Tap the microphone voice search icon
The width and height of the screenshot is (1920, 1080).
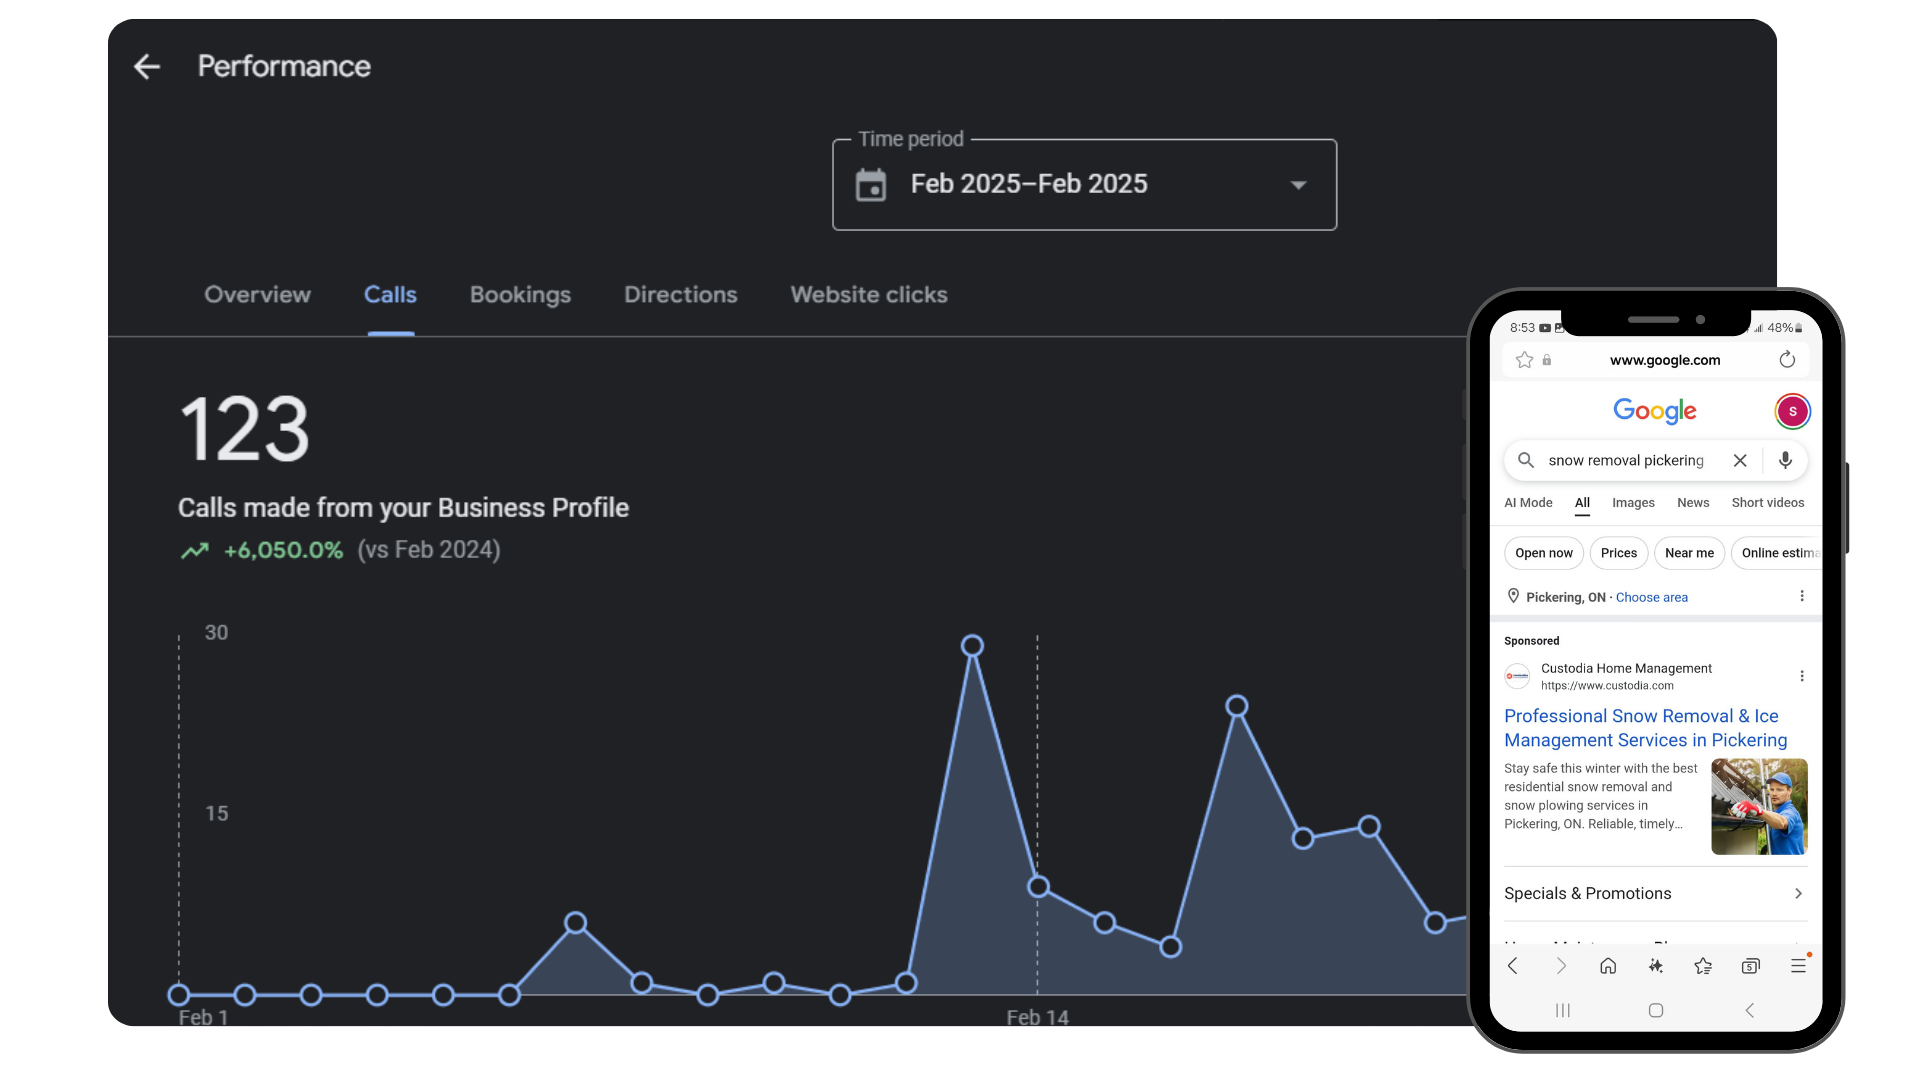[1785, 460]
